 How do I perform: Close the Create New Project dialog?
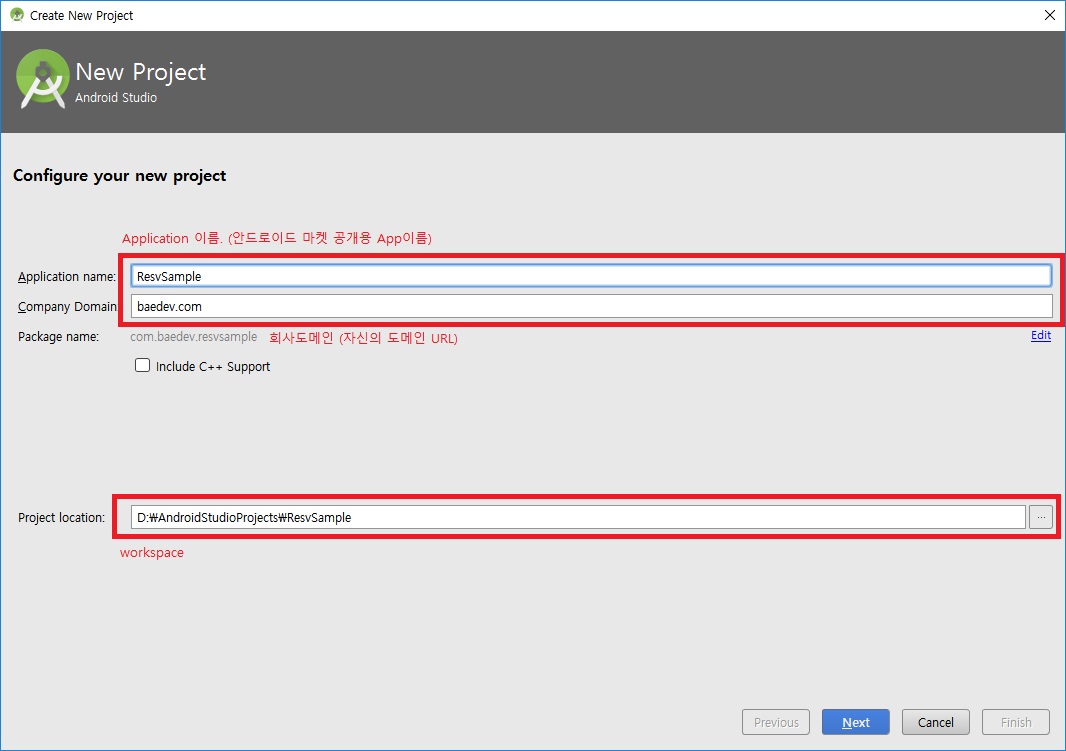[x=1049, y=15]
